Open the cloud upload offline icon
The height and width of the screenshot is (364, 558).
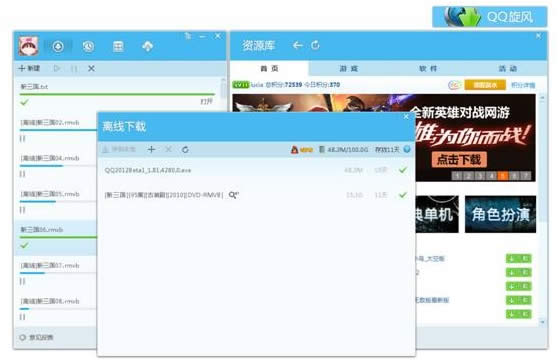pos(148,46)
